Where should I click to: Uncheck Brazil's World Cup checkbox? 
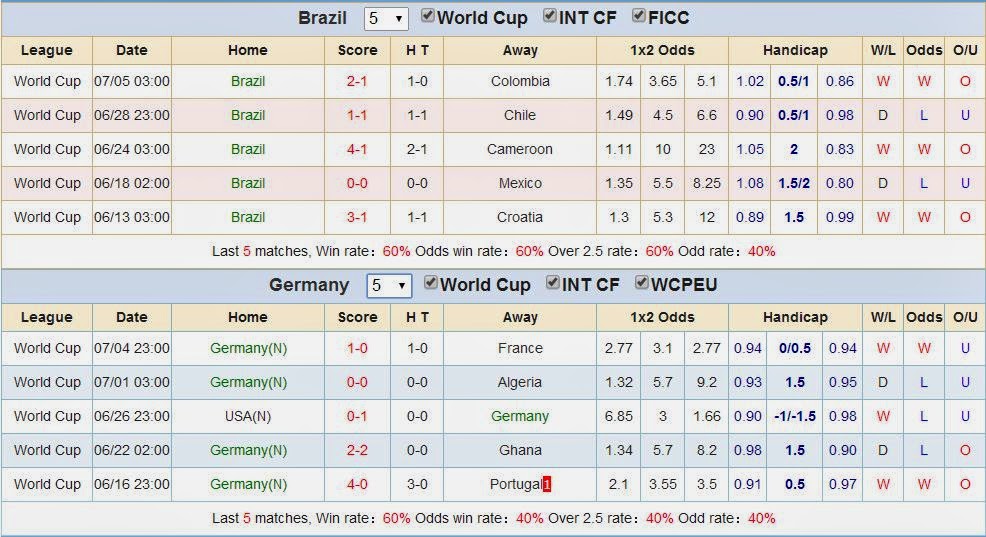click(x=428, y=16)
